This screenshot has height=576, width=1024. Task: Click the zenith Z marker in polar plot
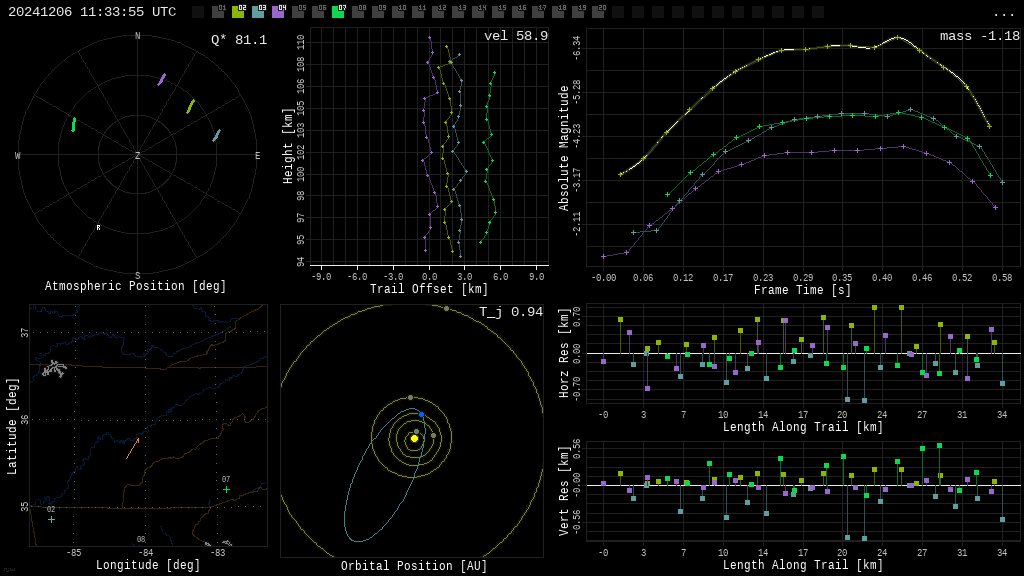137,156
